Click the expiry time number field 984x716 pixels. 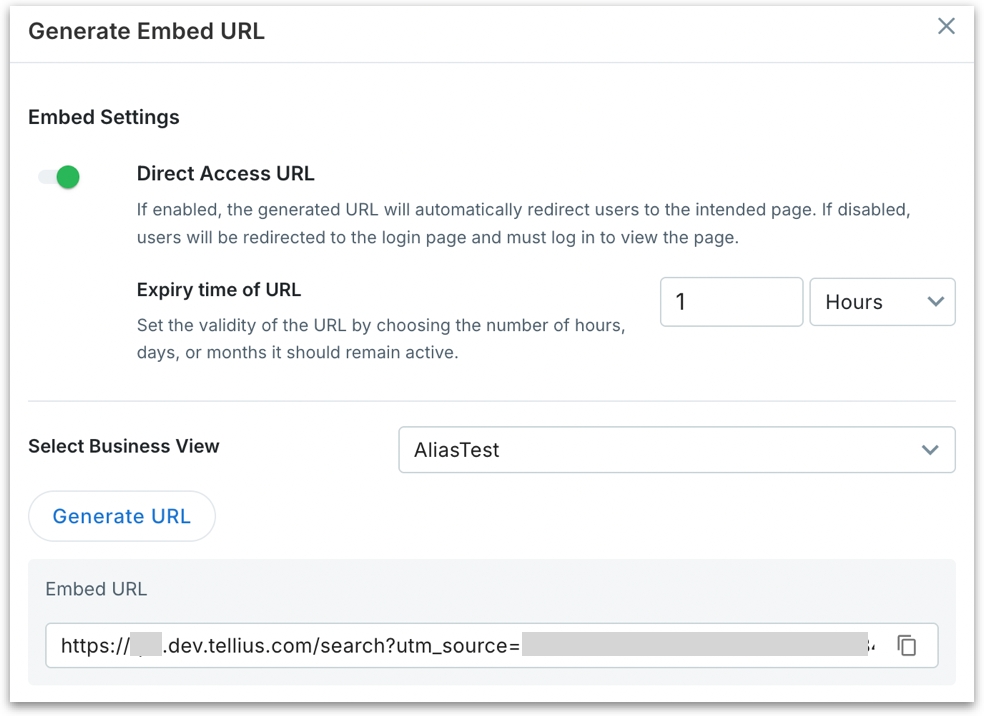click(731, 302)
